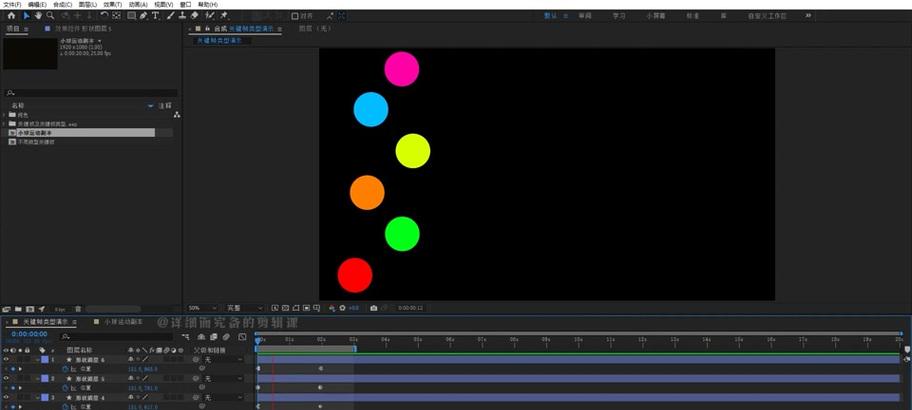The image size is (912, 410).
Task: Click the second keyframe on 形状图层 6 position
Action: click(320, 369)
